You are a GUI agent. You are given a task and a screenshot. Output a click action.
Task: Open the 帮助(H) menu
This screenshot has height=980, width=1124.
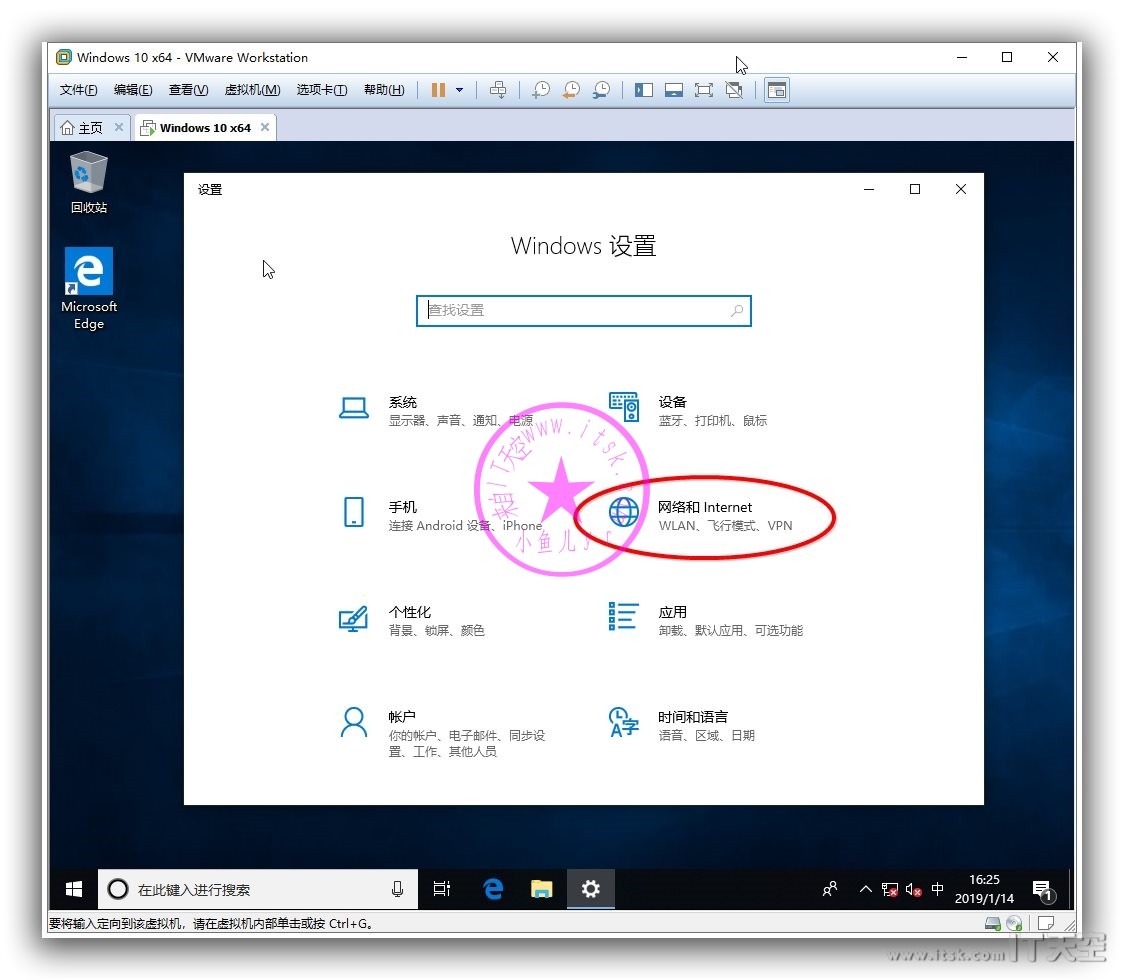click(x=384, y=90)
